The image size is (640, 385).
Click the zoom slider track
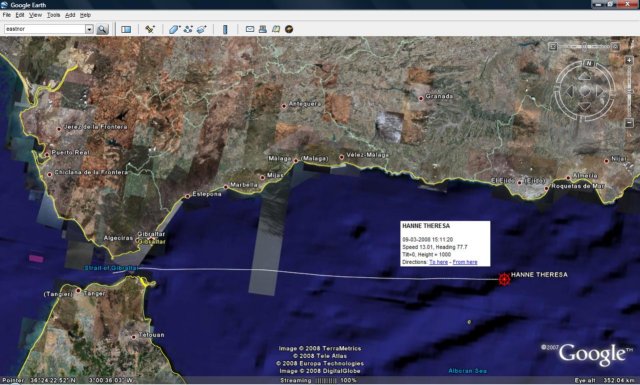coord(629,91)
